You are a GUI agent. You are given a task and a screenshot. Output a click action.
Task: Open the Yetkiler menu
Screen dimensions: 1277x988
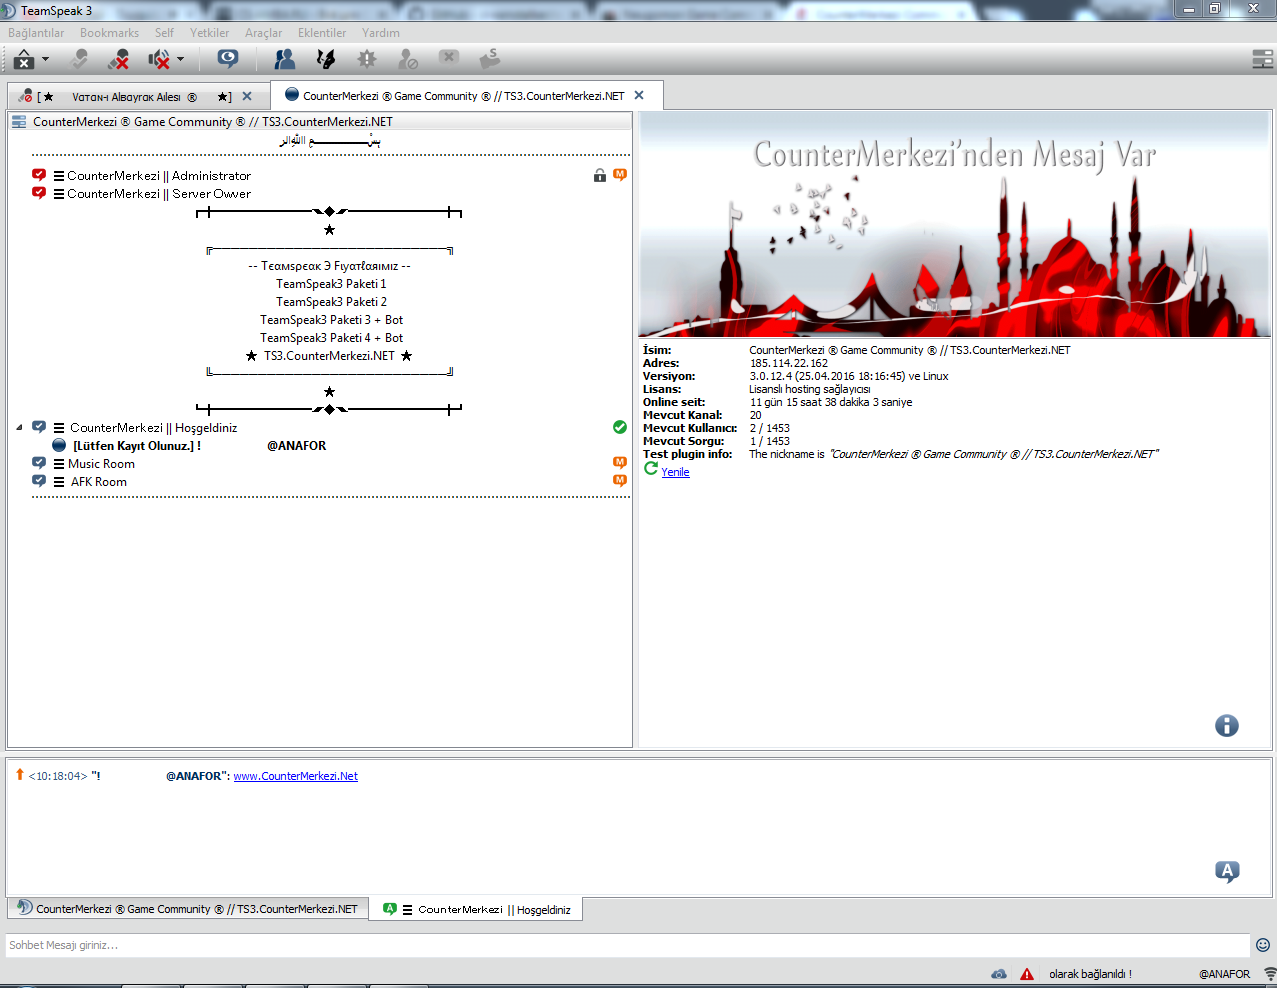pos(209,33)
